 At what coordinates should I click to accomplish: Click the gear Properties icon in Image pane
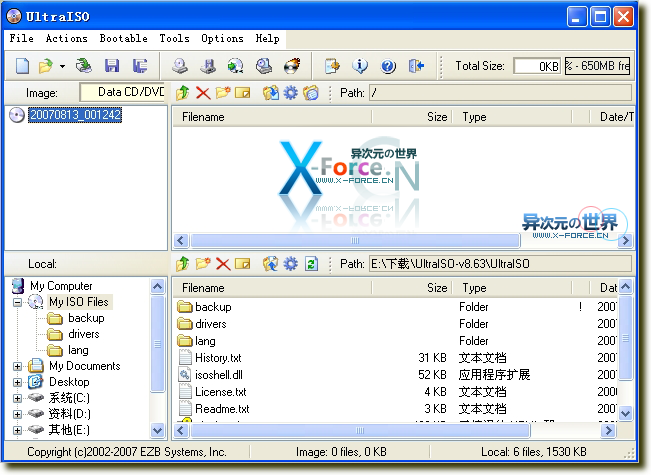click(x=291, y=92)
